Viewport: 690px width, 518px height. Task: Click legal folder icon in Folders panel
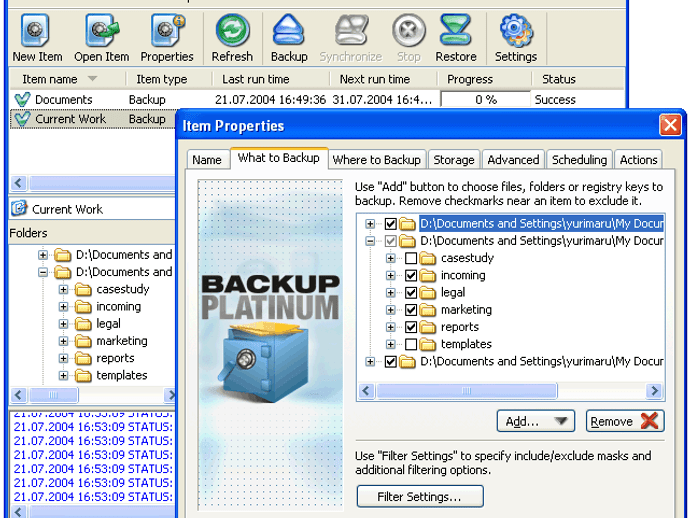83,324
